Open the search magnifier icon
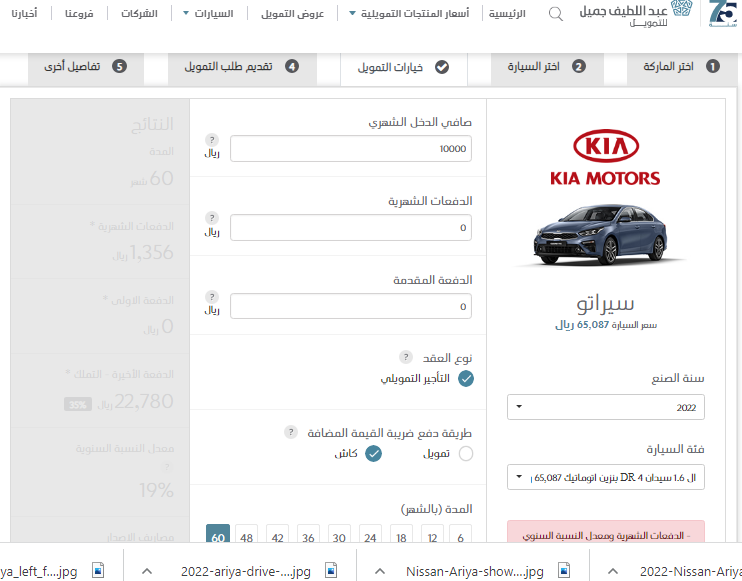The width and height of the screenshot is (742, 581). click(556, 14)
